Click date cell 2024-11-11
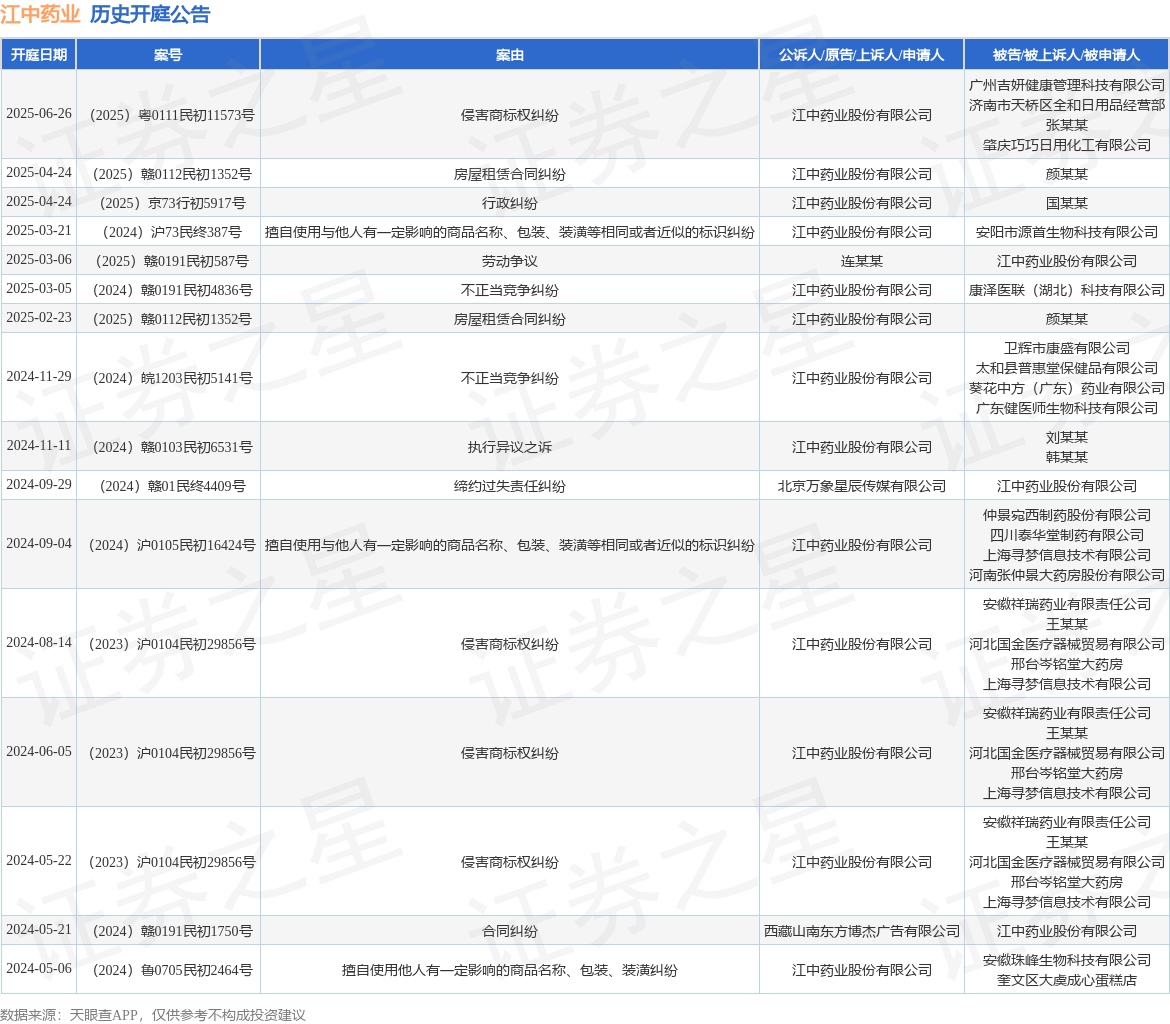Screen dimensions: 1170x1024 pos(39,446)
